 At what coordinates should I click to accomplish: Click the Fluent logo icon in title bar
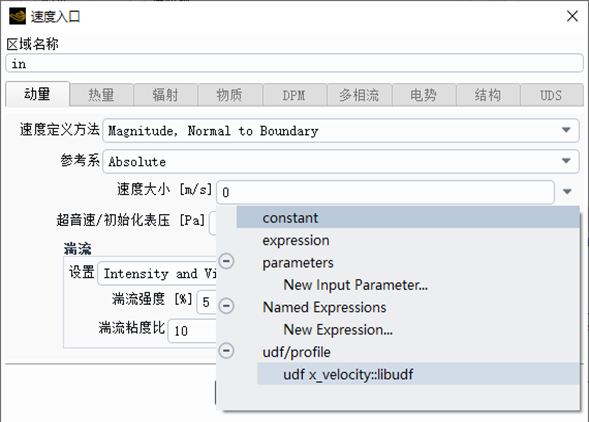click(x=17, y=16)
